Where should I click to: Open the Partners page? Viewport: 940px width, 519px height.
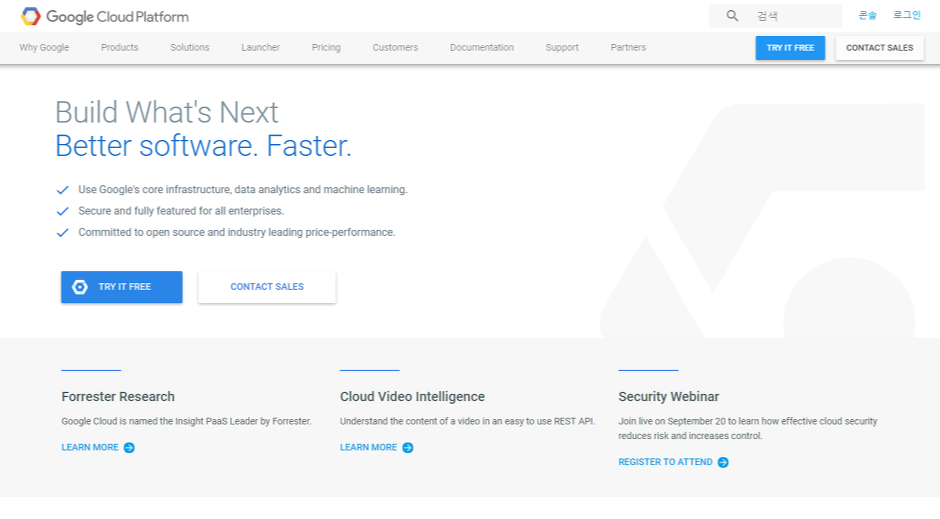tap(628, 47)
